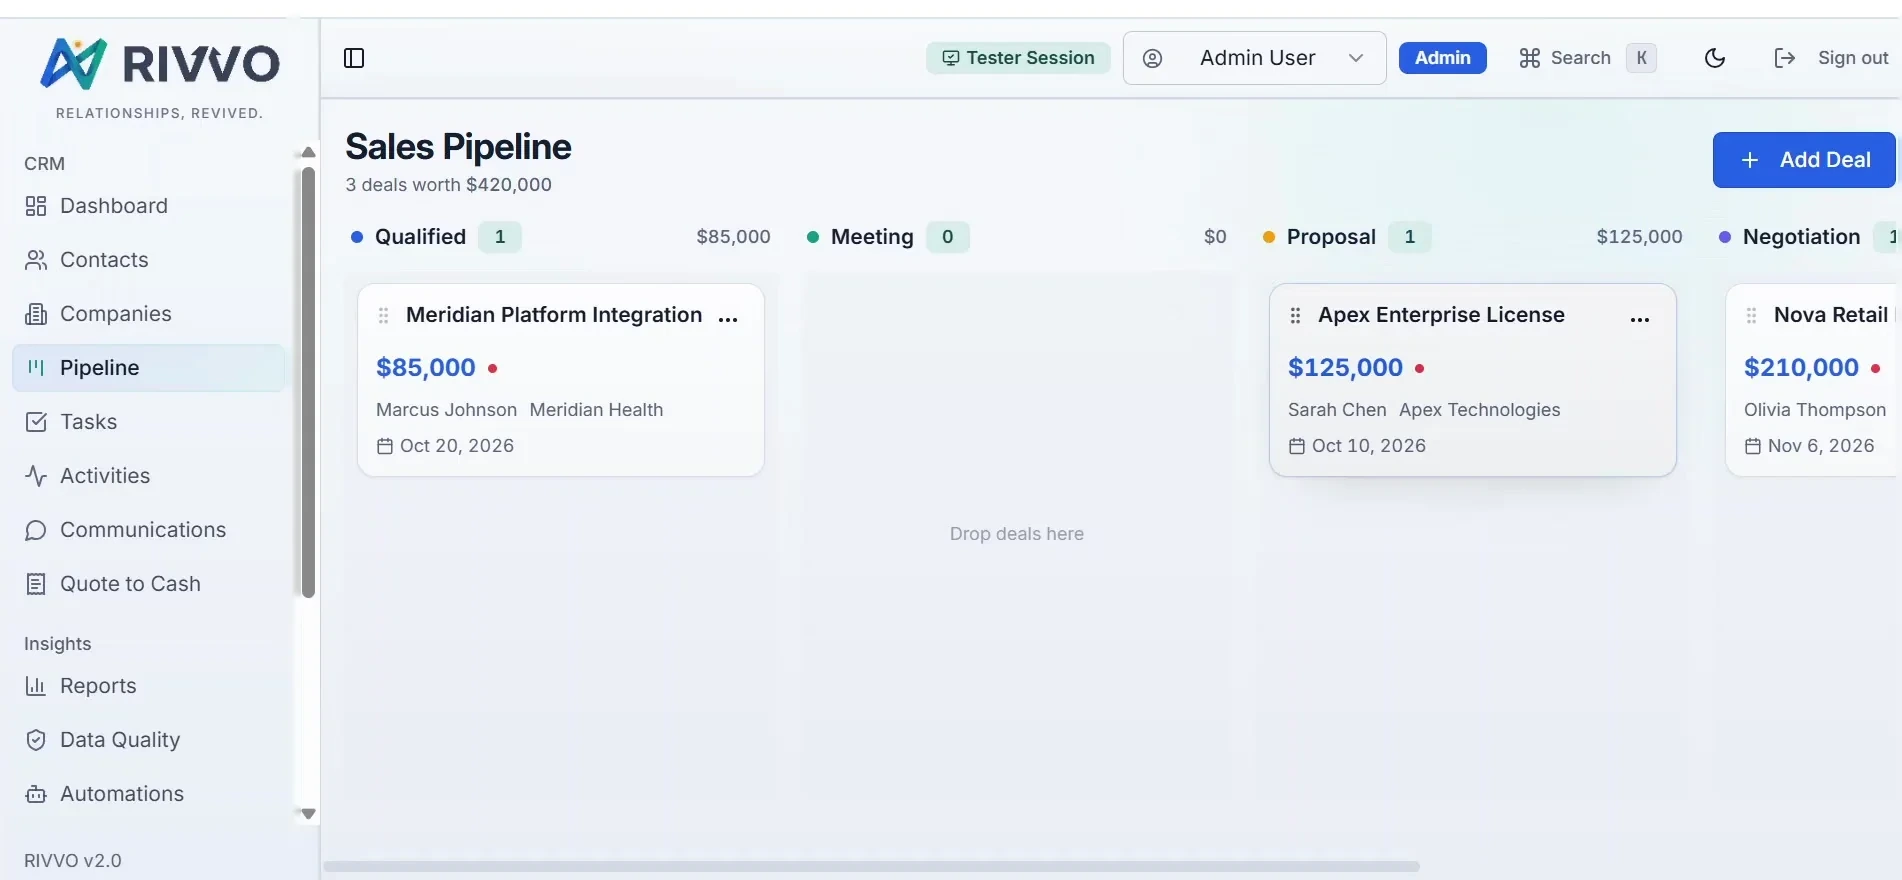Click the Admin badge button
The image size is (1902, 880).
[1442, 58]
